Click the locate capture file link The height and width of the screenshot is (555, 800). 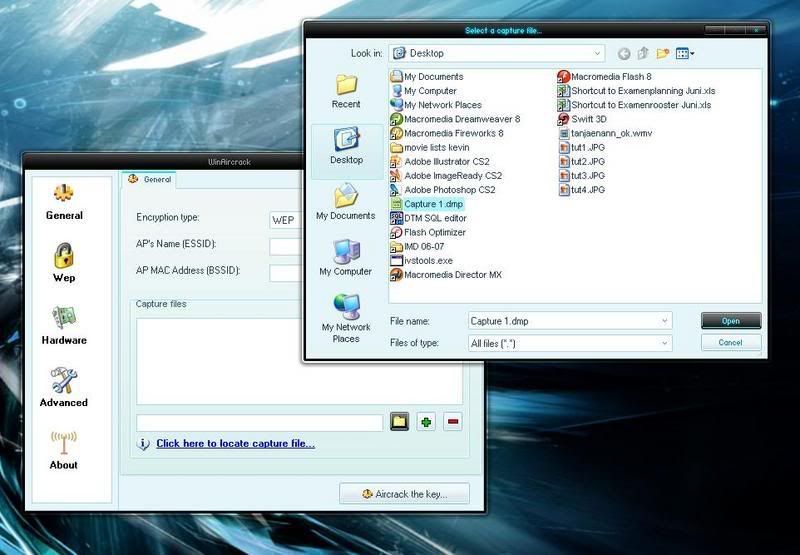[x=235, y=444]
